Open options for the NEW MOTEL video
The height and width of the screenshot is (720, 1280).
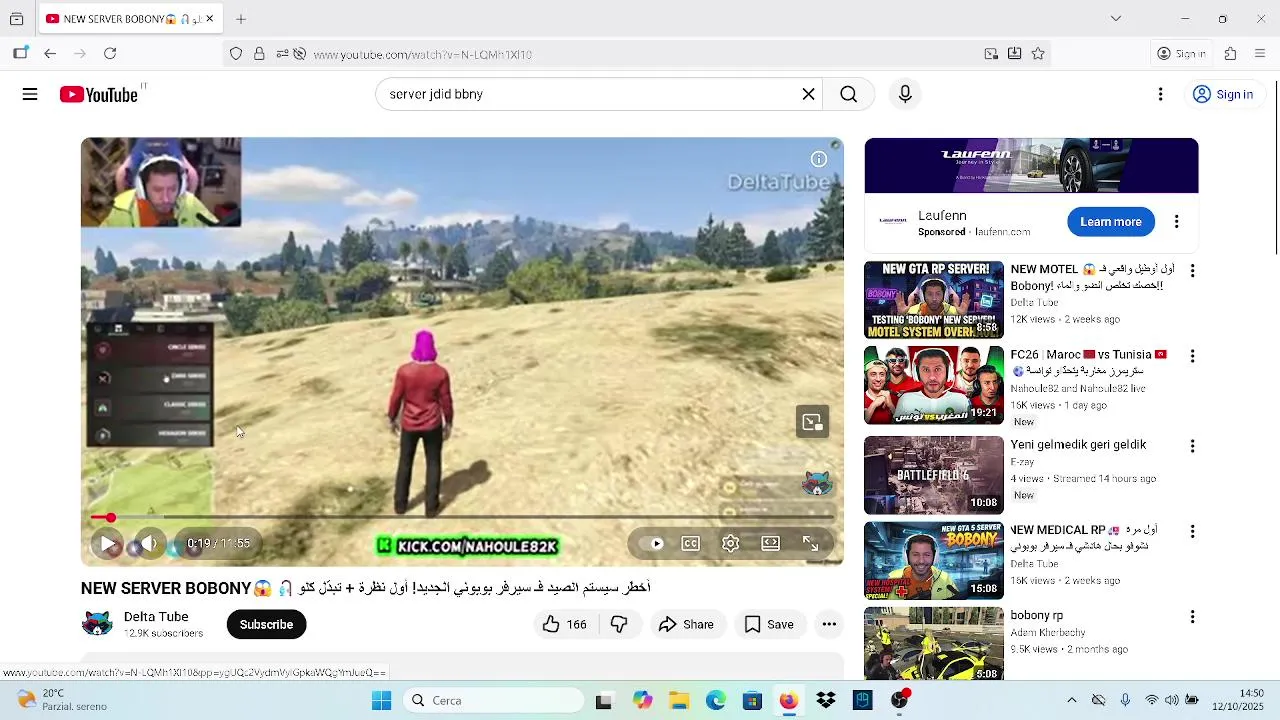[x=1192, y=271]
